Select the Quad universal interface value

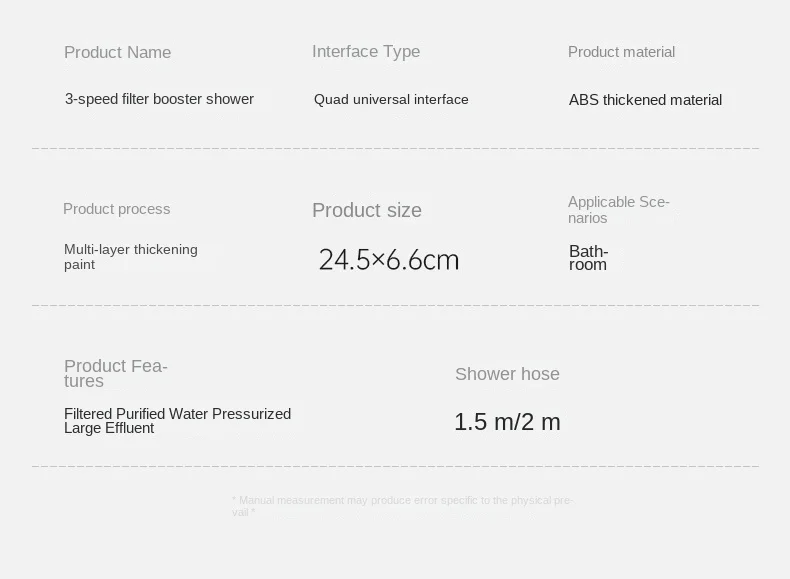[x=391, y=99]
